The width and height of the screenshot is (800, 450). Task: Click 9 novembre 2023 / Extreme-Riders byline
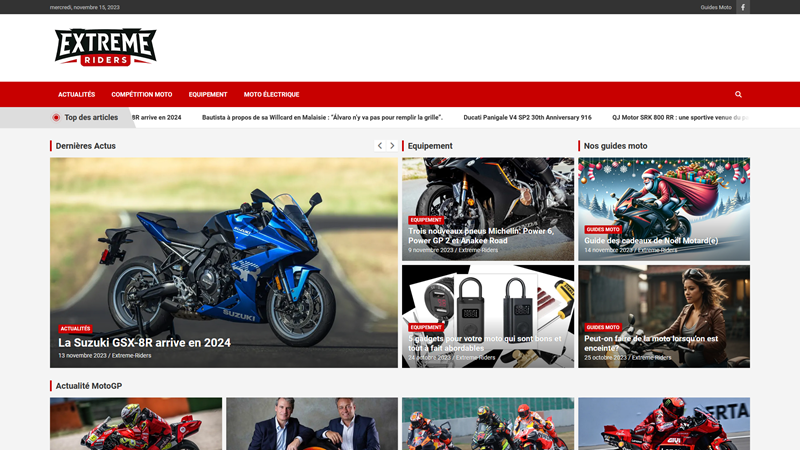(453, 250)
